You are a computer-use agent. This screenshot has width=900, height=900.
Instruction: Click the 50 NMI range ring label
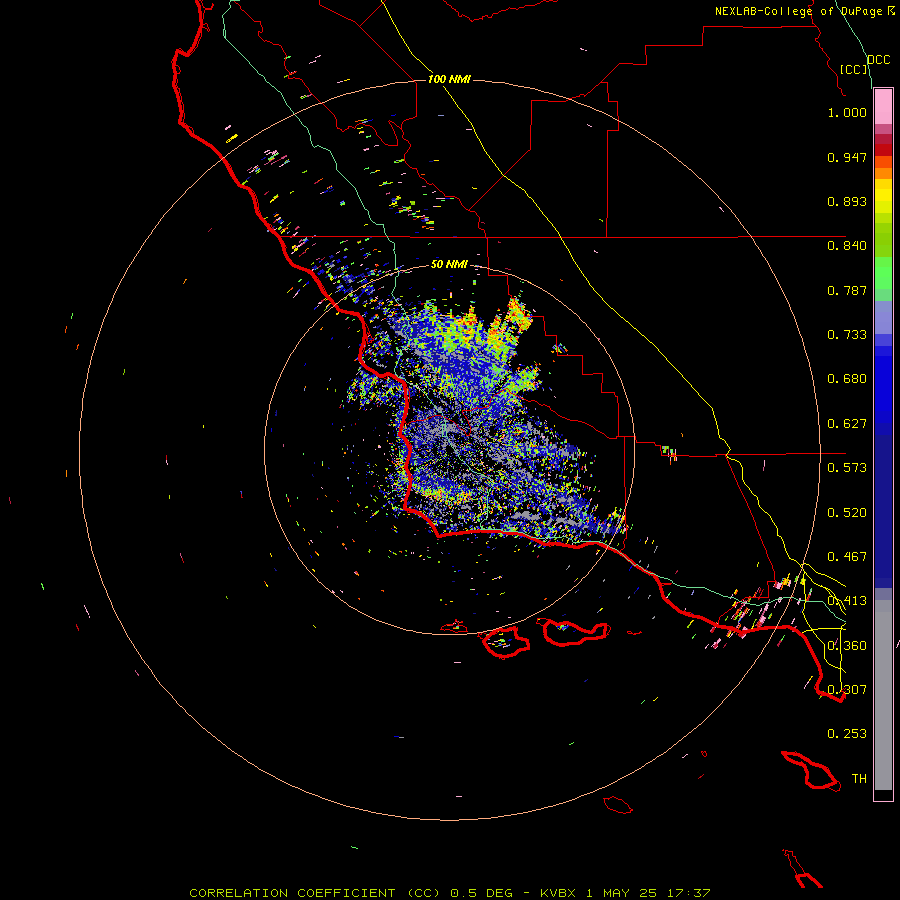click(449, 264)
